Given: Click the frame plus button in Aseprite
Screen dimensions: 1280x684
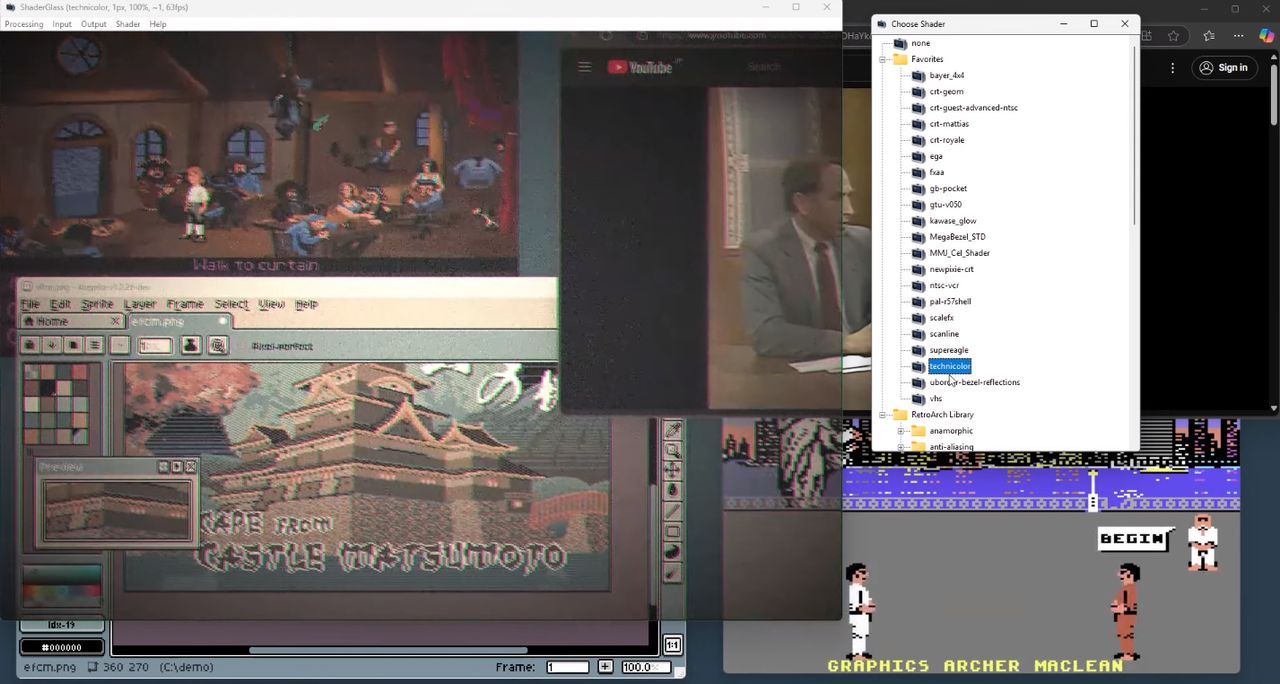Looking at the screenshot, I should (x=605, y=667).
